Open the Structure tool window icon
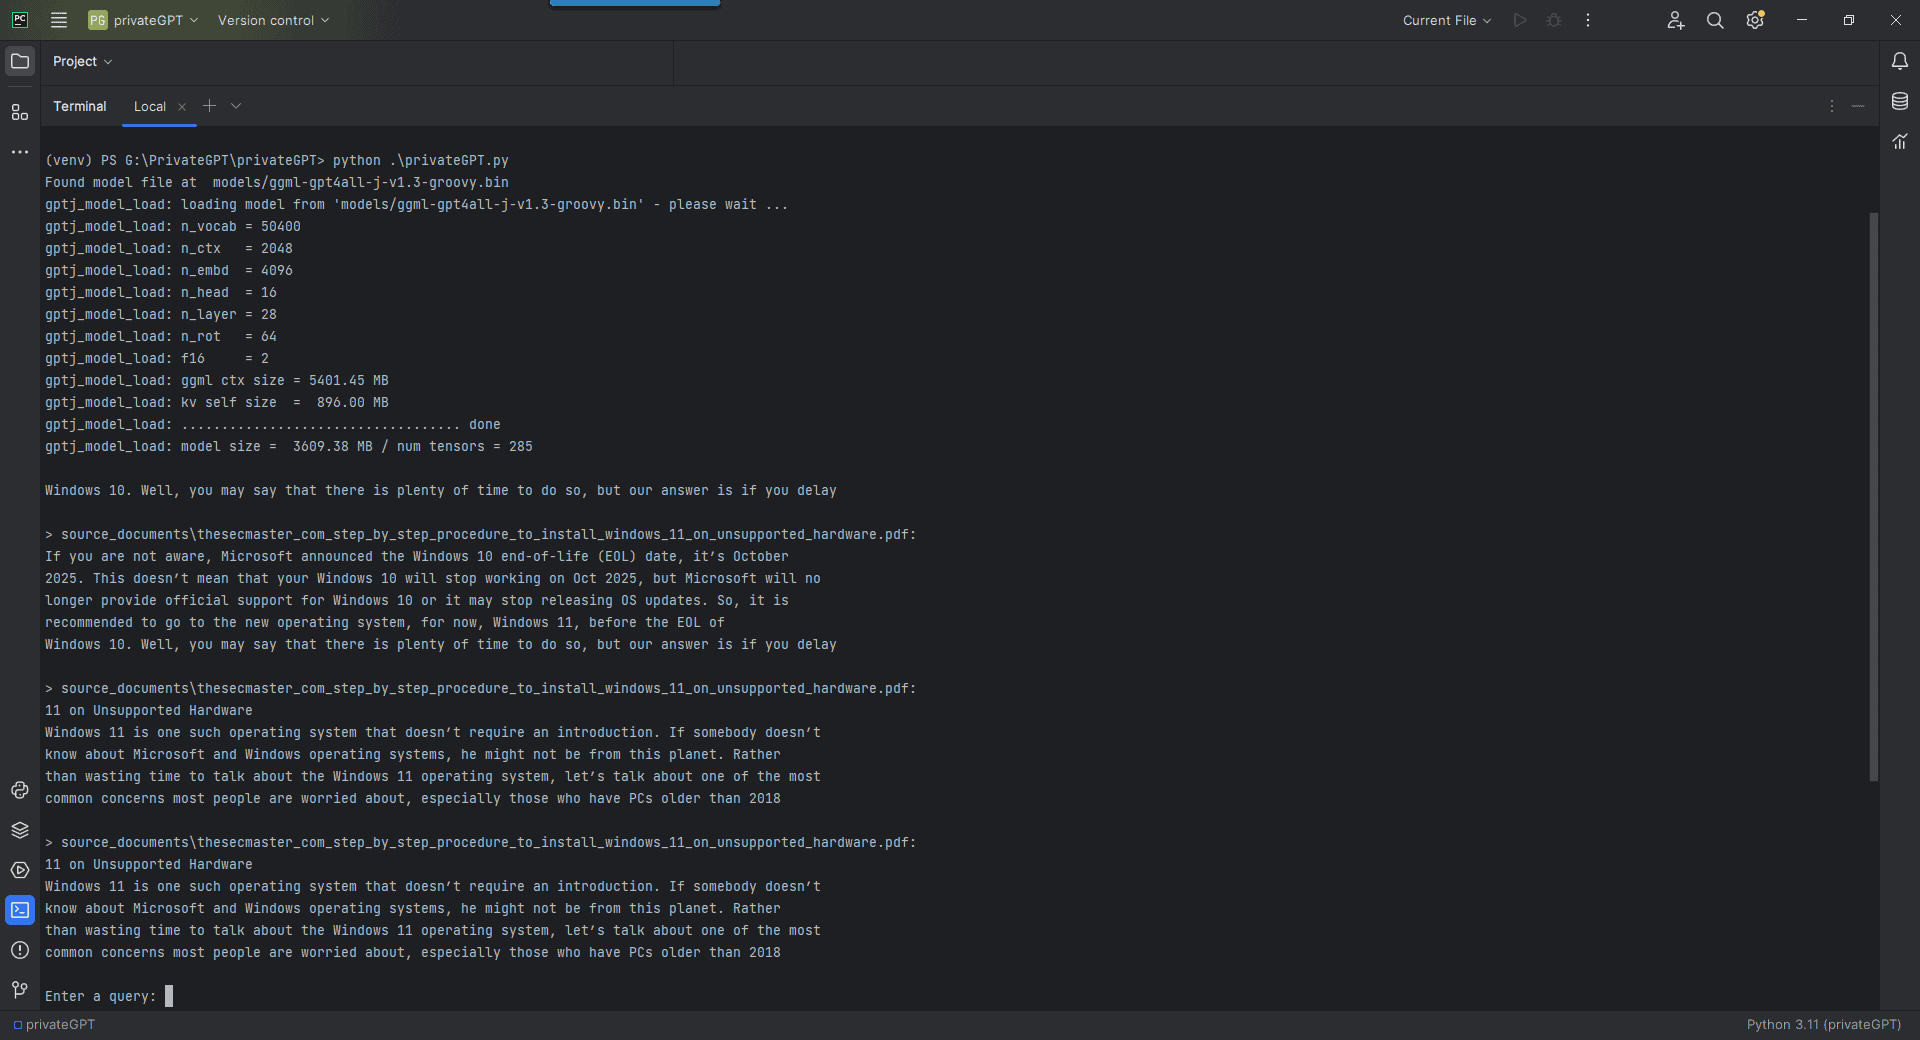The image size is (1920, 1040). pyautogui.click(x=20, y=112)
